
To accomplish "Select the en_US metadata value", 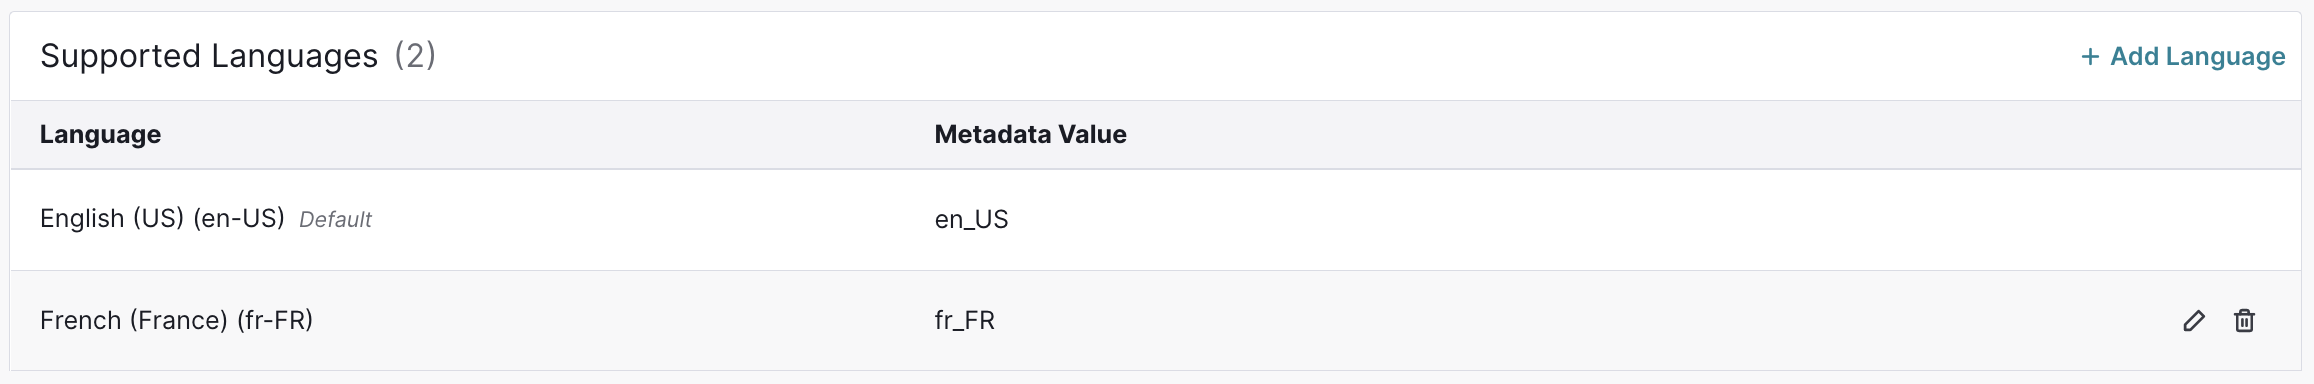I will pyautogui.click(x=971, y=220).
